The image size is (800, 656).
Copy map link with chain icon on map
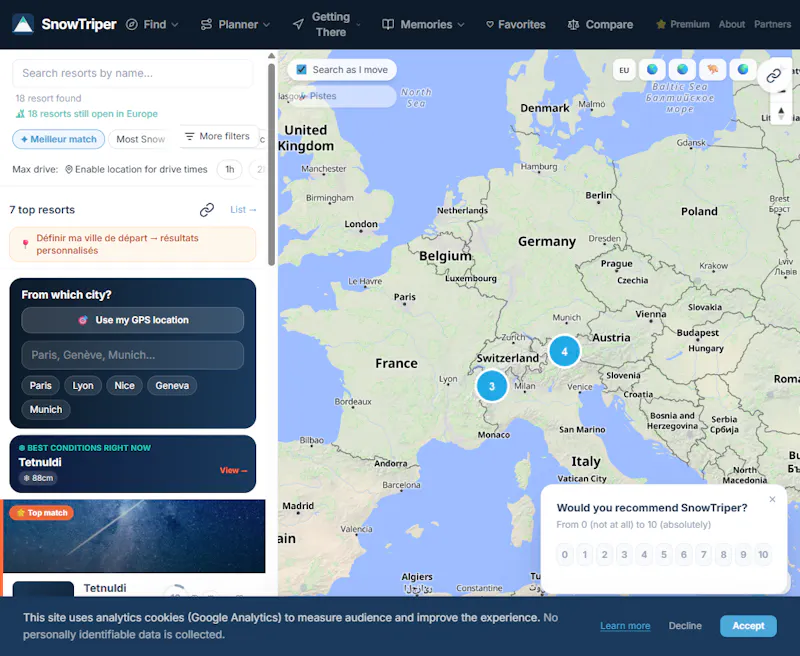(x=773, y=75)
